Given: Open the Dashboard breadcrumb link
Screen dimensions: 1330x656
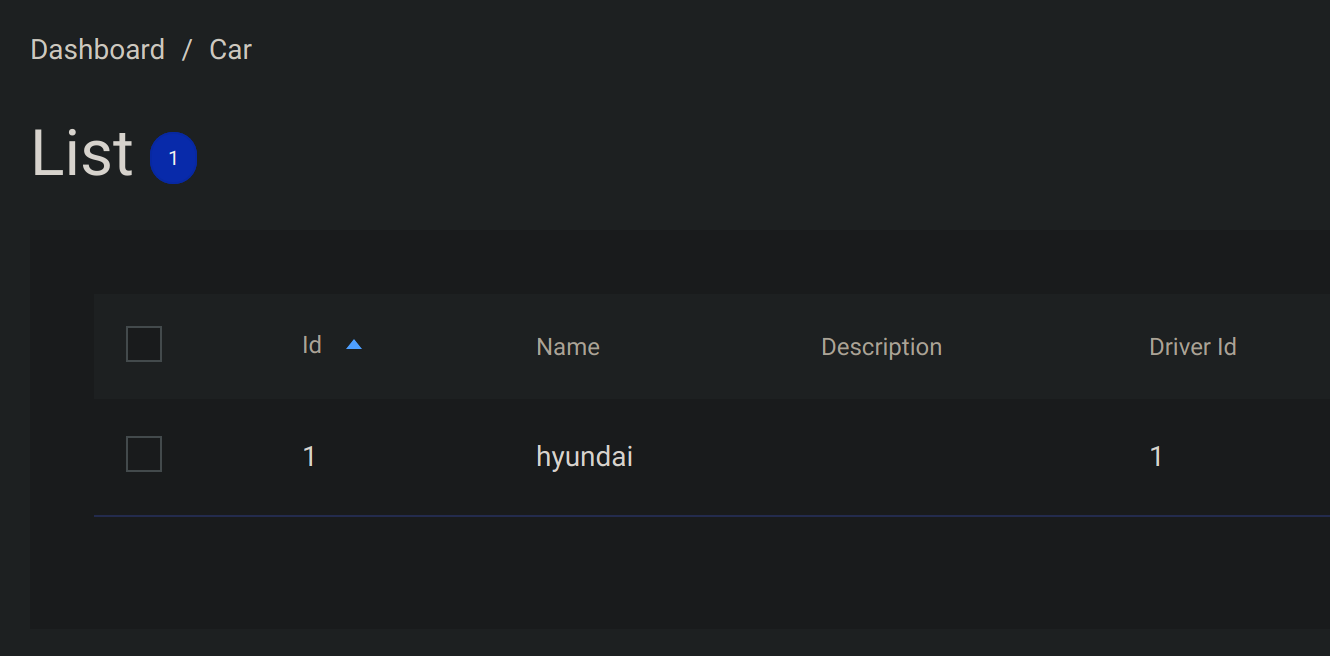Looking at the screenshot, I should coord(98,49).
